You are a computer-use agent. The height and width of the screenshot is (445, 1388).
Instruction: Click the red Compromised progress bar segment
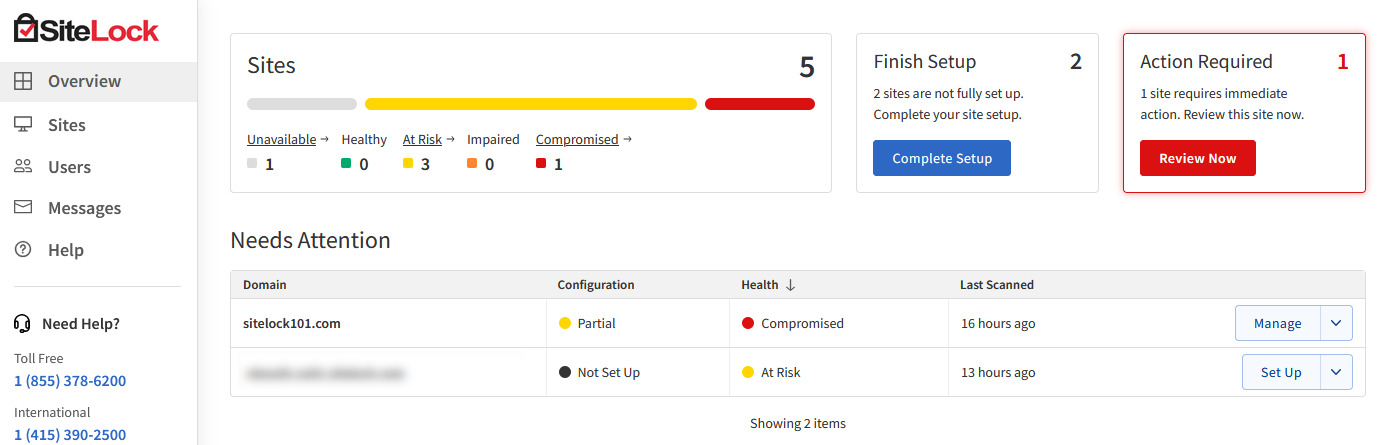(759, 104)
